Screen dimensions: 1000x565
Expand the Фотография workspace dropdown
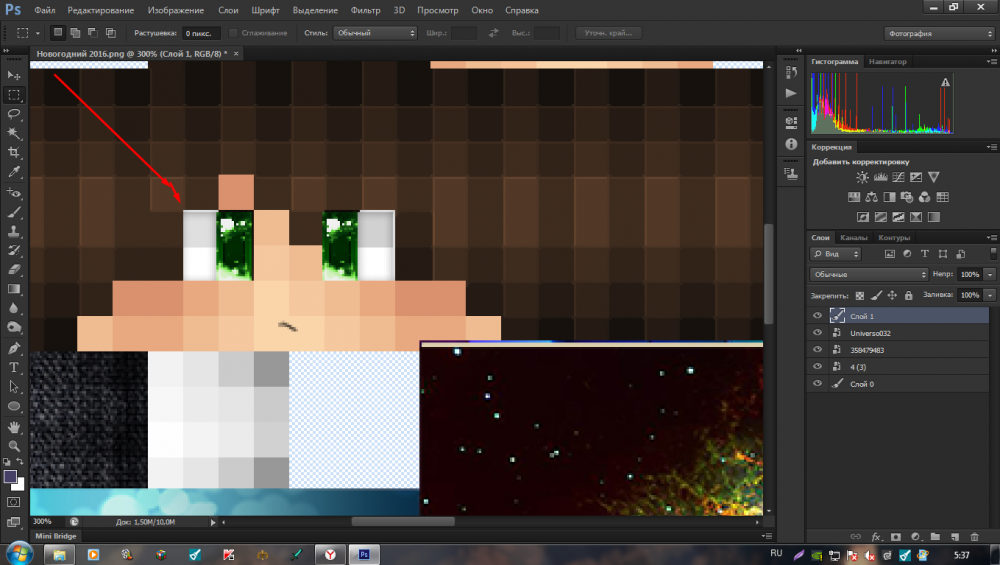tap(939, 33)
